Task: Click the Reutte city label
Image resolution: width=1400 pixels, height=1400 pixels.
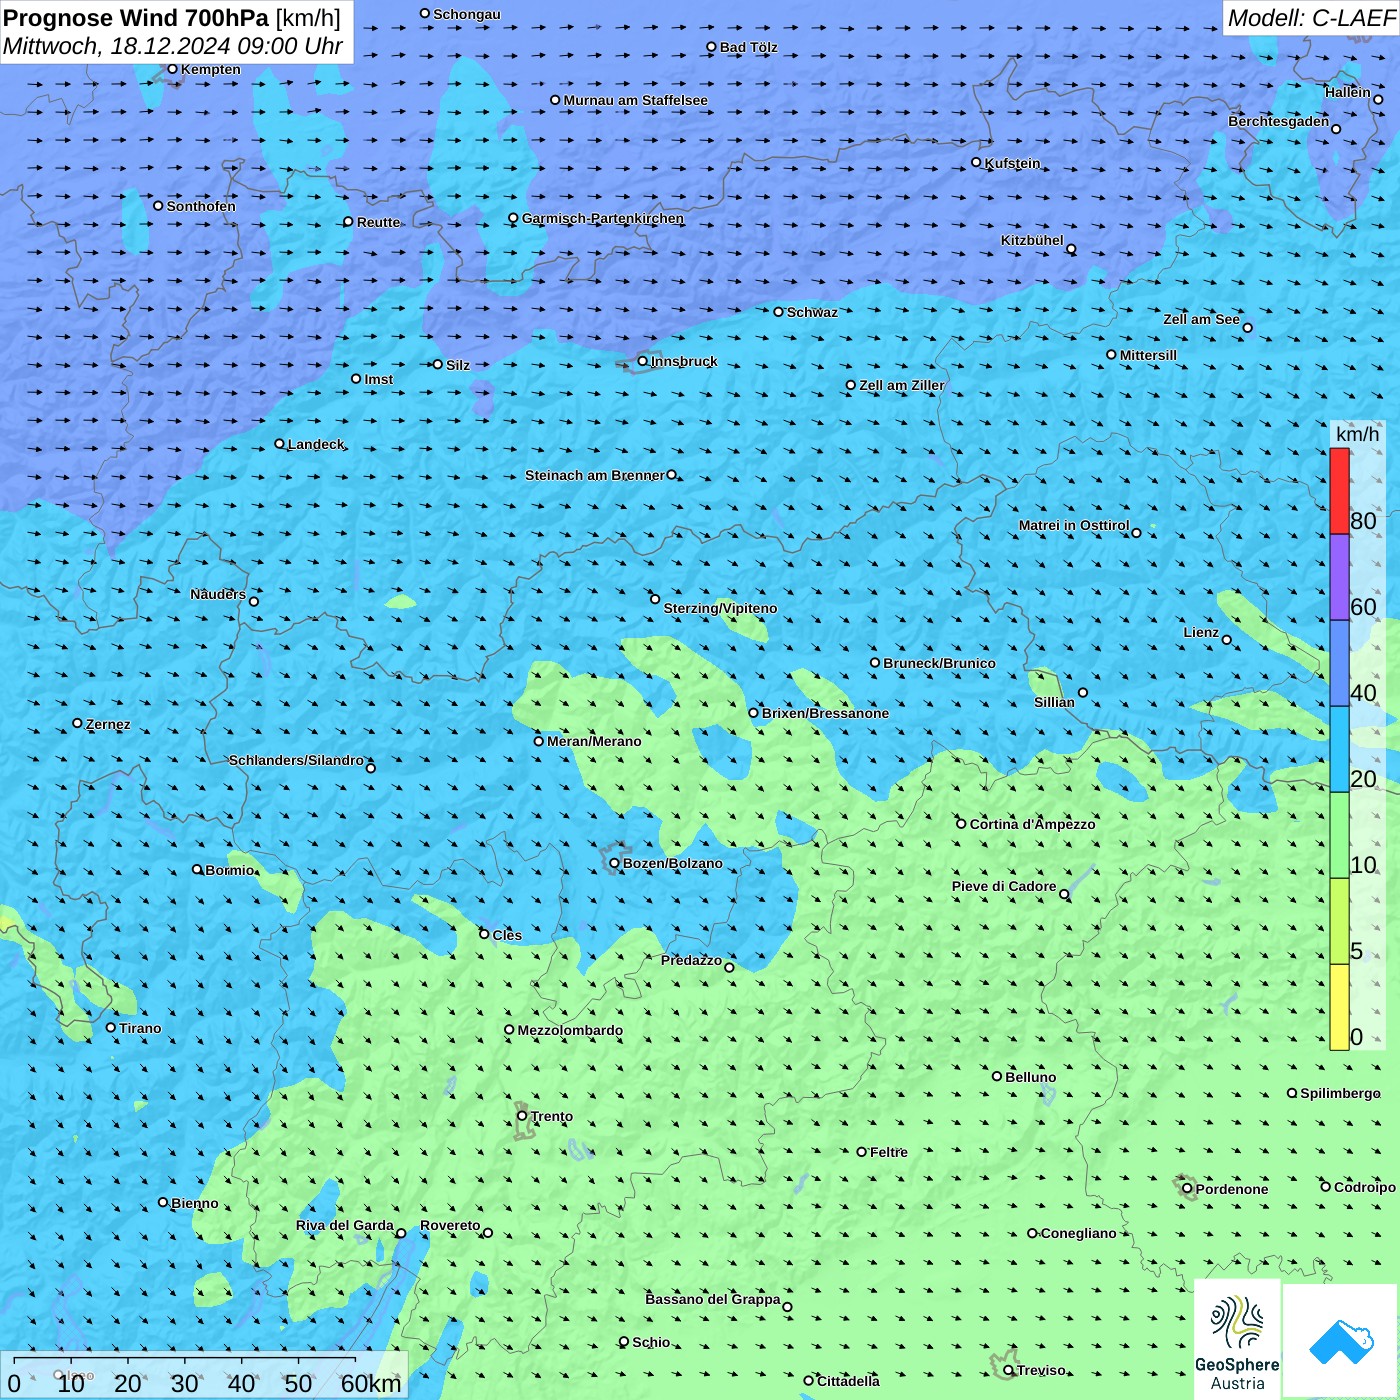Action: pyautogui.click(x=378, y=222)
